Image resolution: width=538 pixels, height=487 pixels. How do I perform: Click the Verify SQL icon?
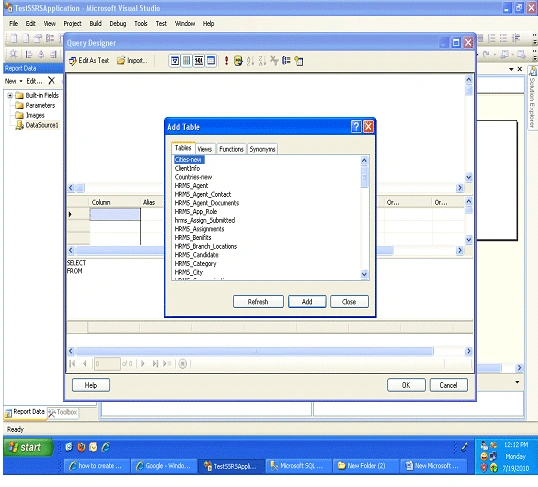click(x=238, y=61)
